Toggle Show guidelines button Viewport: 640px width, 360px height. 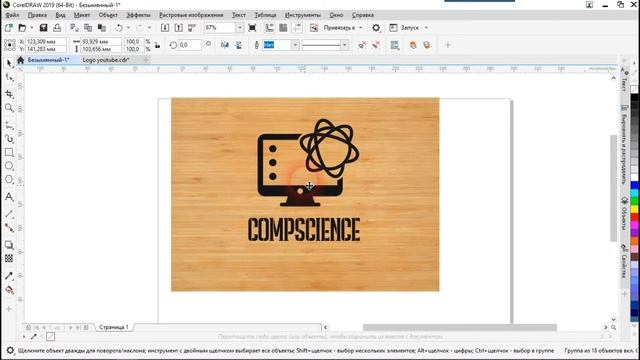297,28
